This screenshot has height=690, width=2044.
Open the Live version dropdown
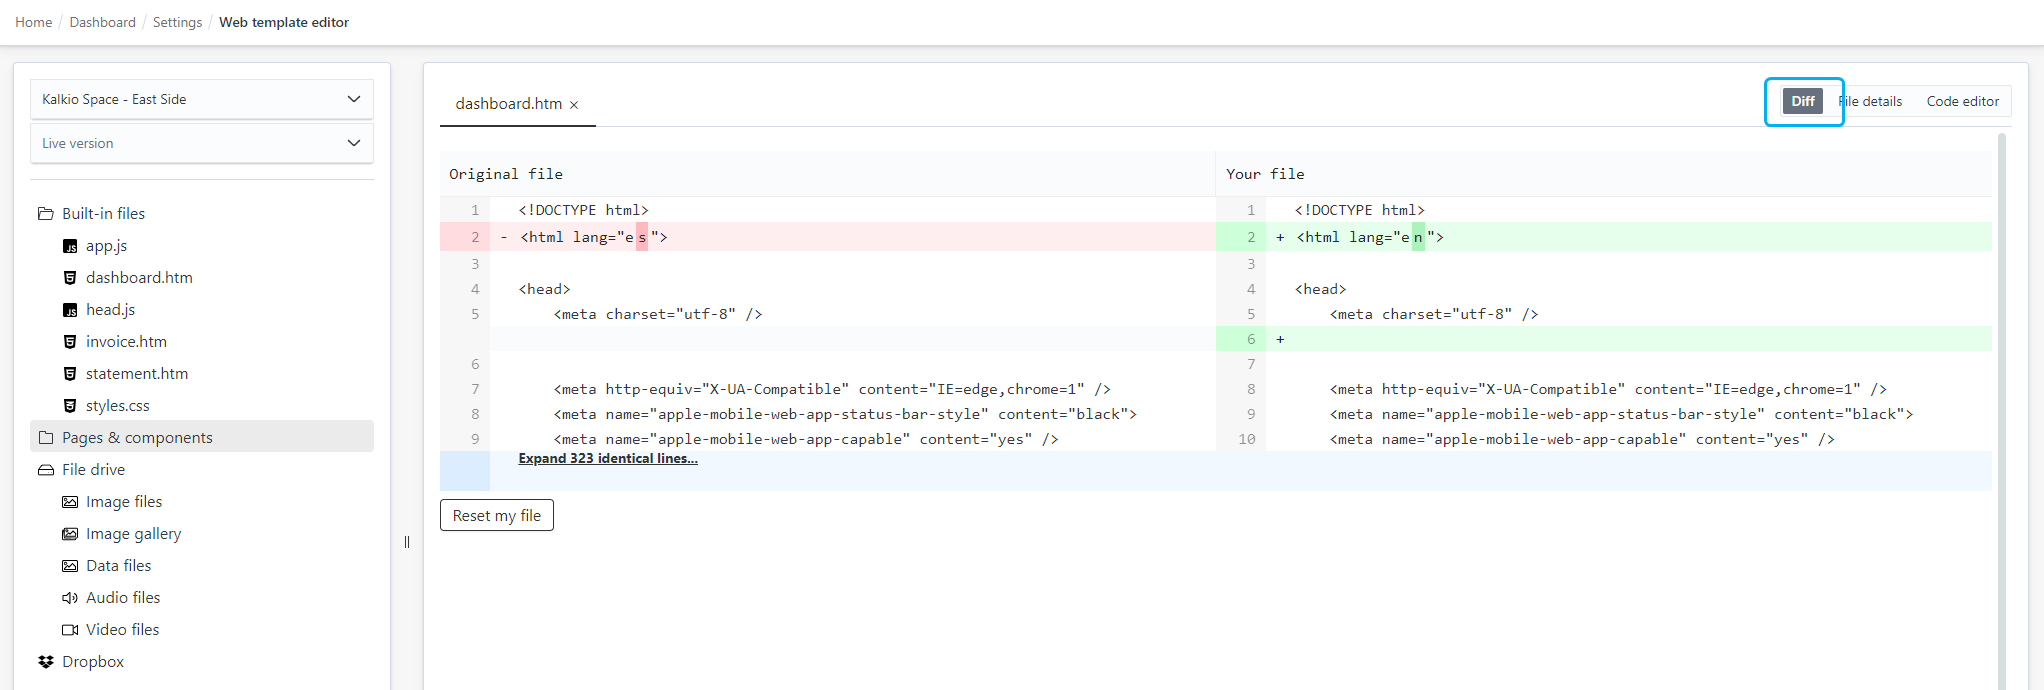[202, 143]
